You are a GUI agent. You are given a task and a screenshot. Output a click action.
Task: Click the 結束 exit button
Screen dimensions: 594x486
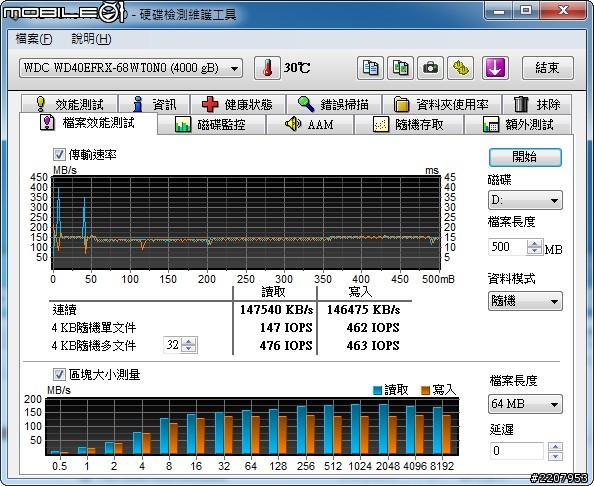[547, 68]
